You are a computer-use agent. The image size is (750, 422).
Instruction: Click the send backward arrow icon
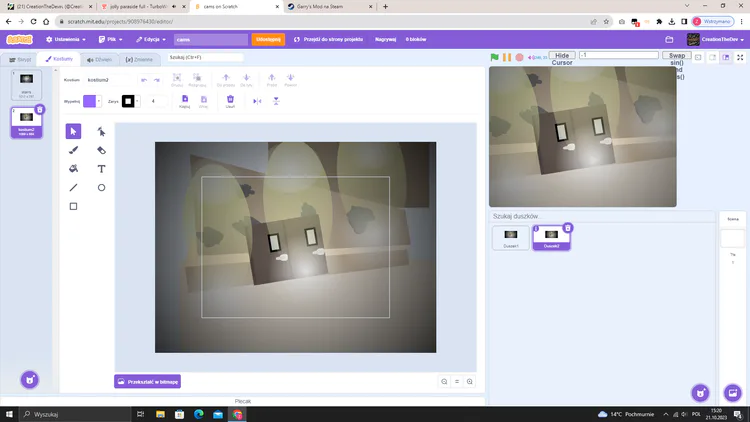click(x=246, y=79)
